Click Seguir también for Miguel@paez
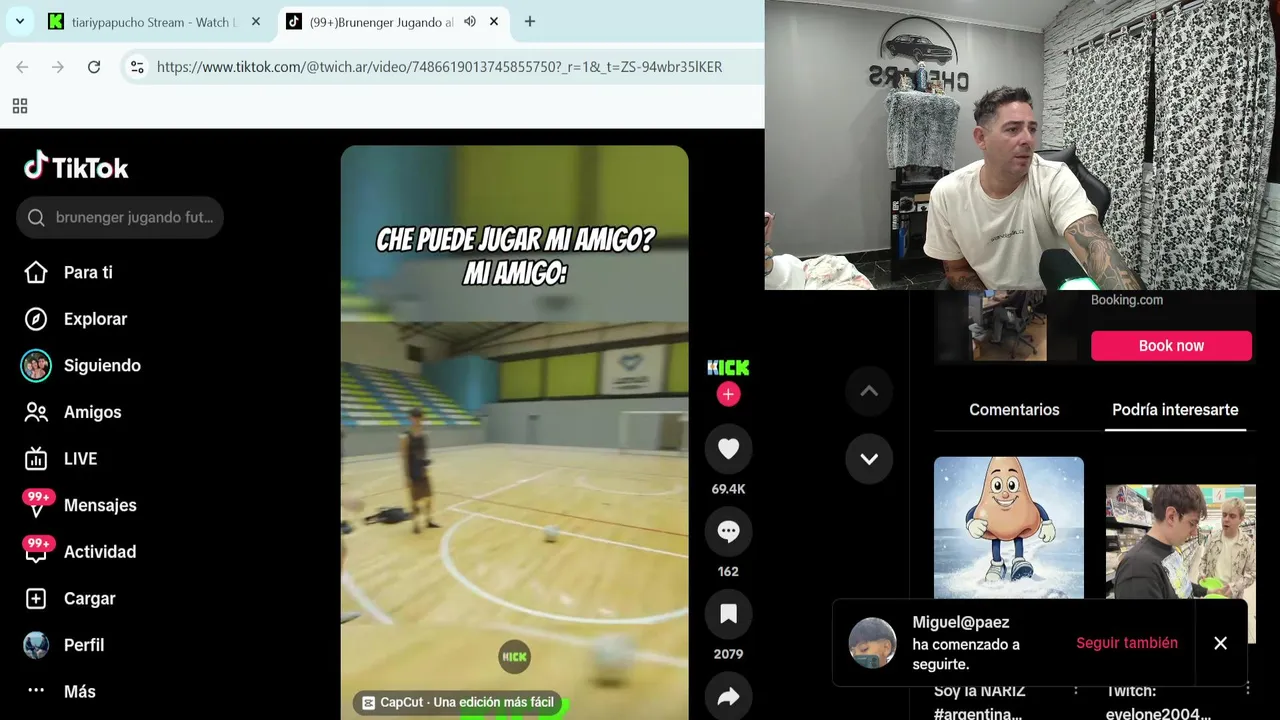 point(1127,643)
